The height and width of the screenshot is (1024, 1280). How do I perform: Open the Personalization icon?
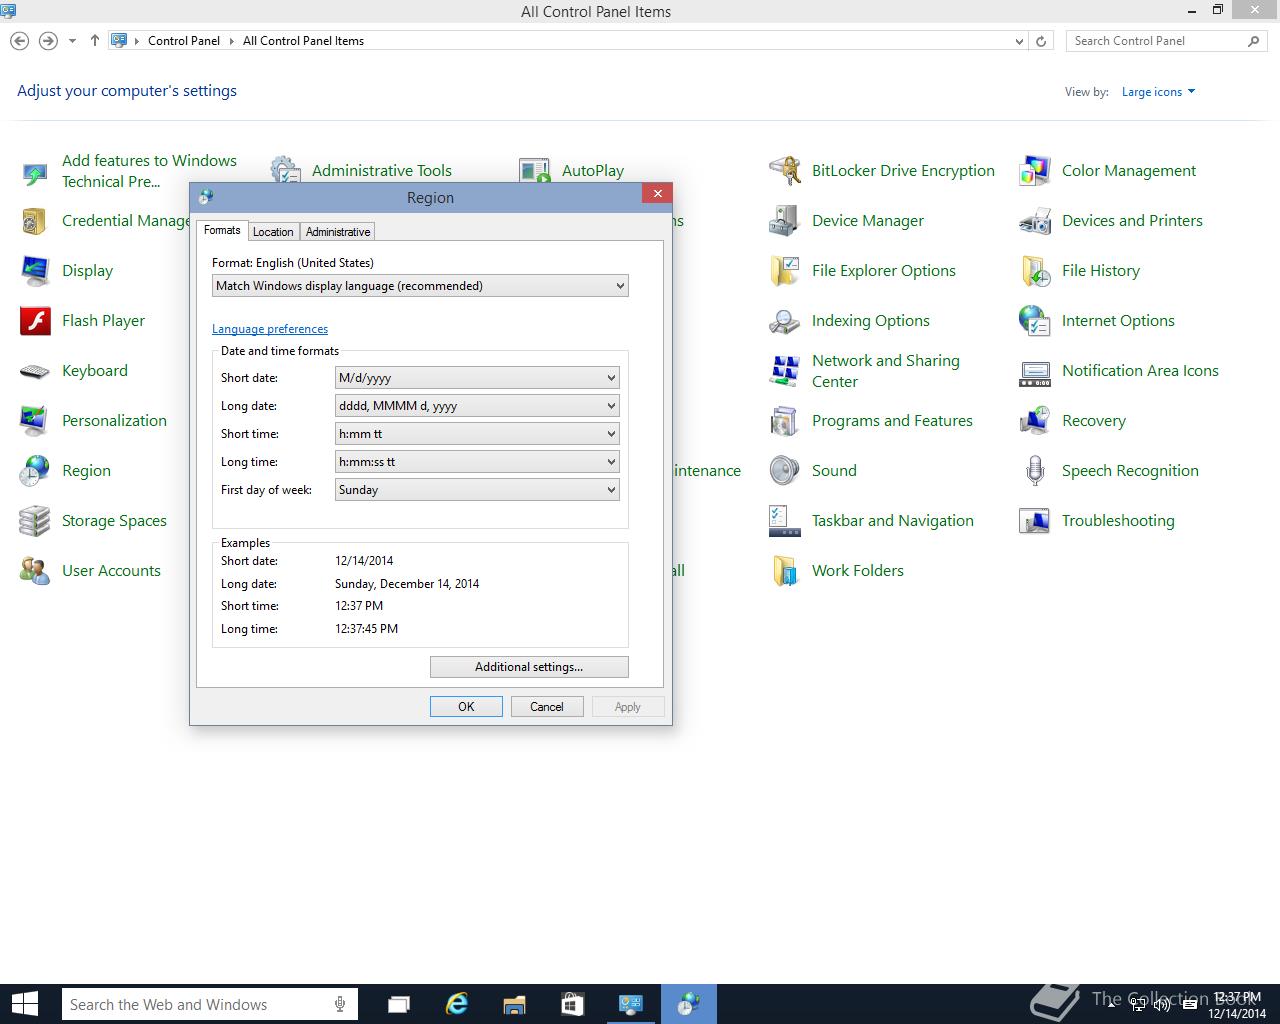[x=35, y=421]
